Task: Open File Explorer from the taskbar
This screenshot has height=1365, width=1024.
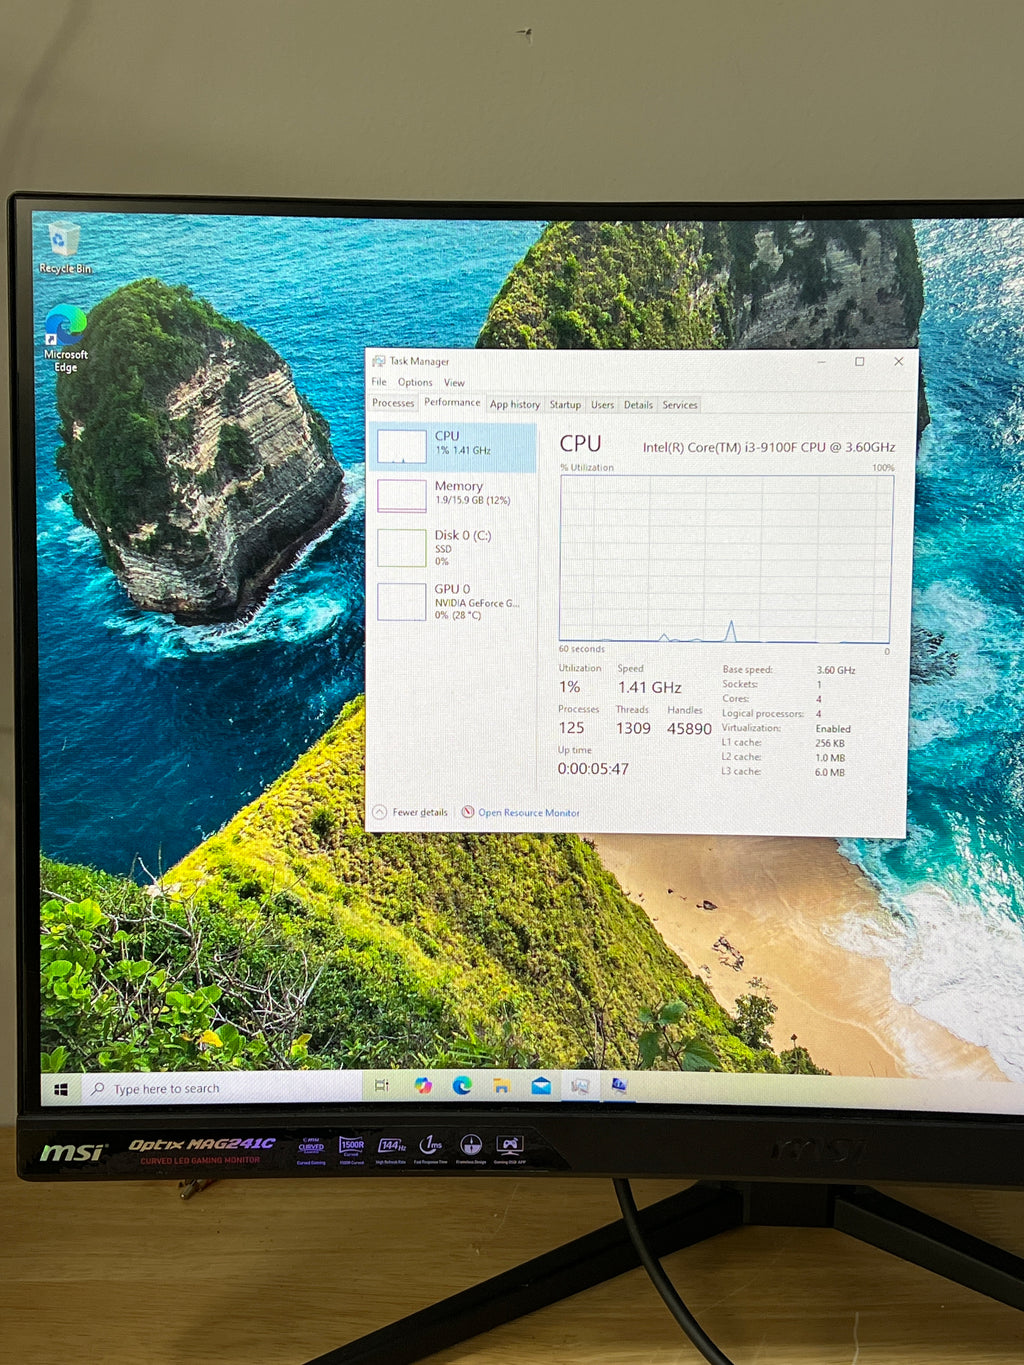Action: click(501, 1085)
